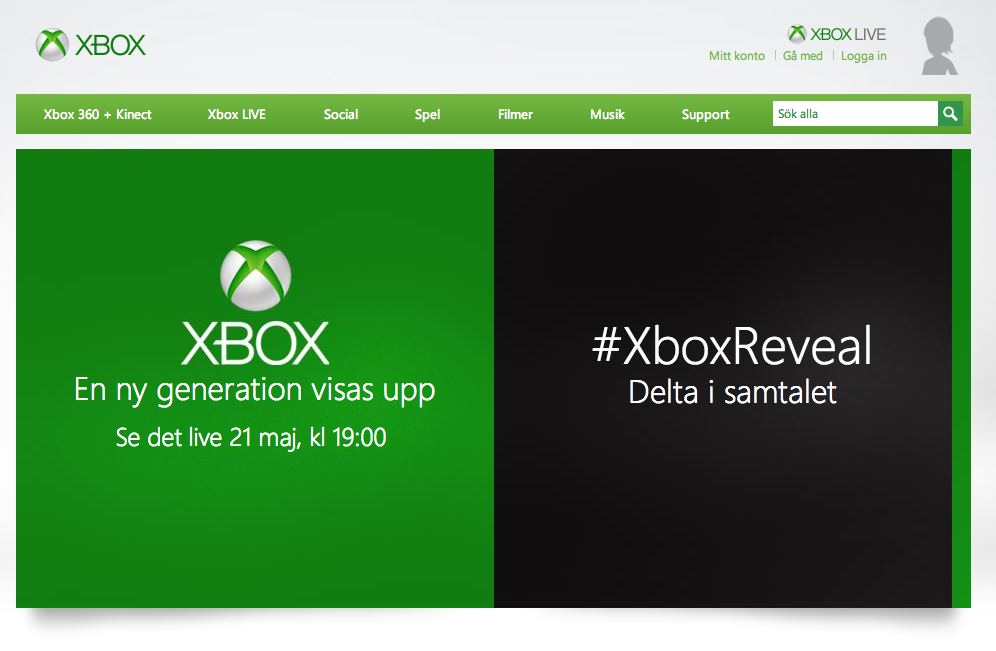The image size is (996, 651).
Task: Go to the Social section
Action: pos(341,114)
